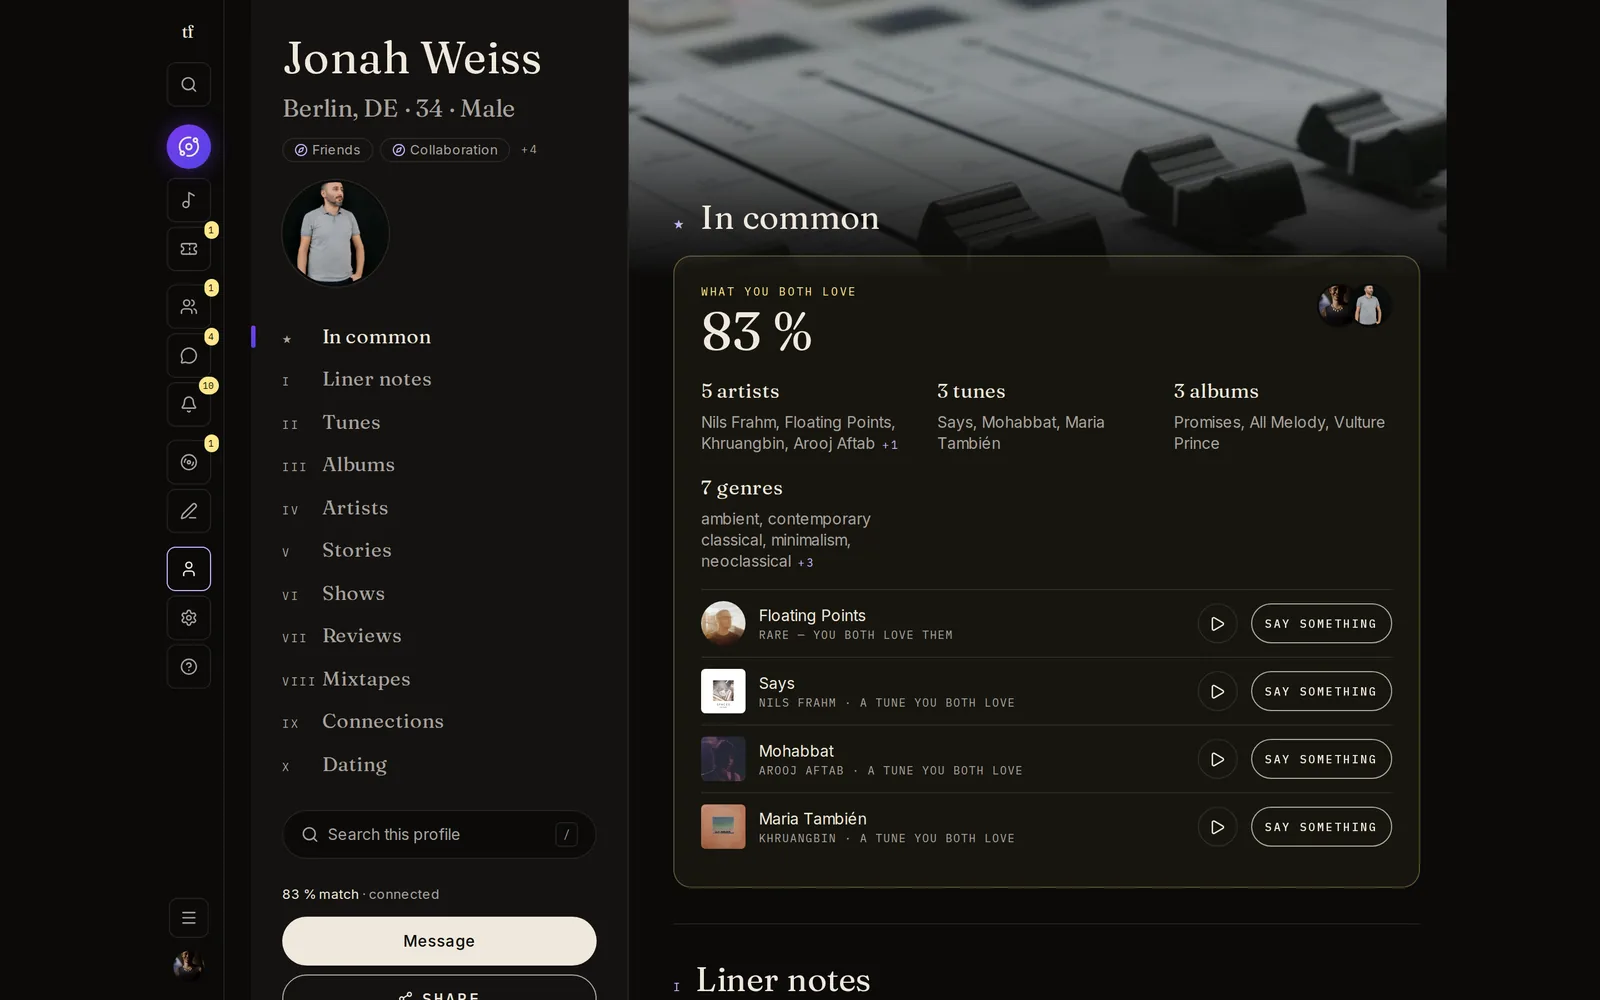Play the tune Mohabbat
The image size is (1600, 1000).
1217,760
